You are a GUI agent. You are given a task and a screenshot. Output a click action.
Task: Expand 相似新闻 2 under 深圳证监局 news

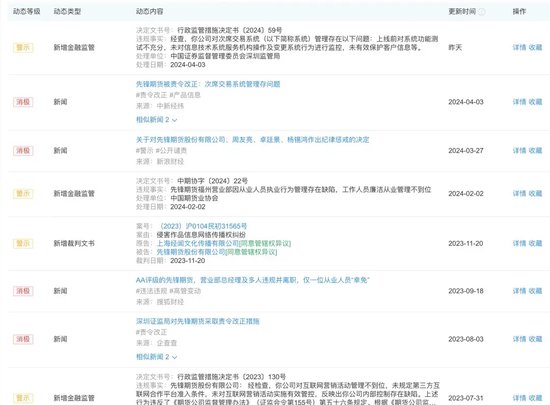(x=156, y=357)
